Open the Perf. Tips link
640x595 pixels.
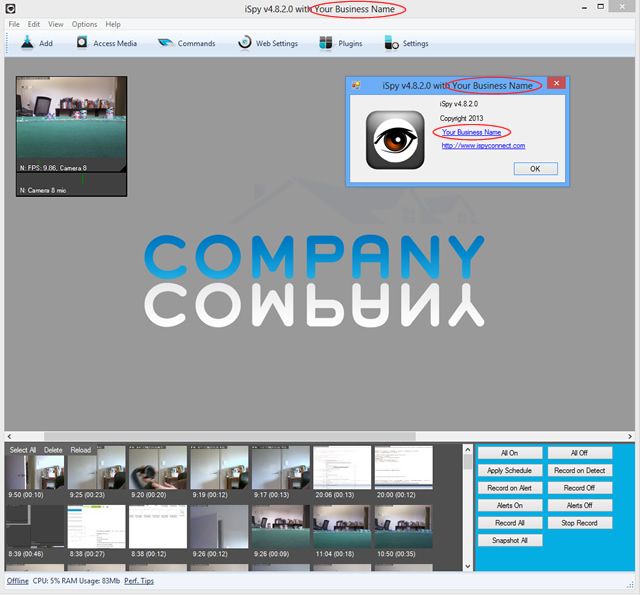tap(139, 581)
